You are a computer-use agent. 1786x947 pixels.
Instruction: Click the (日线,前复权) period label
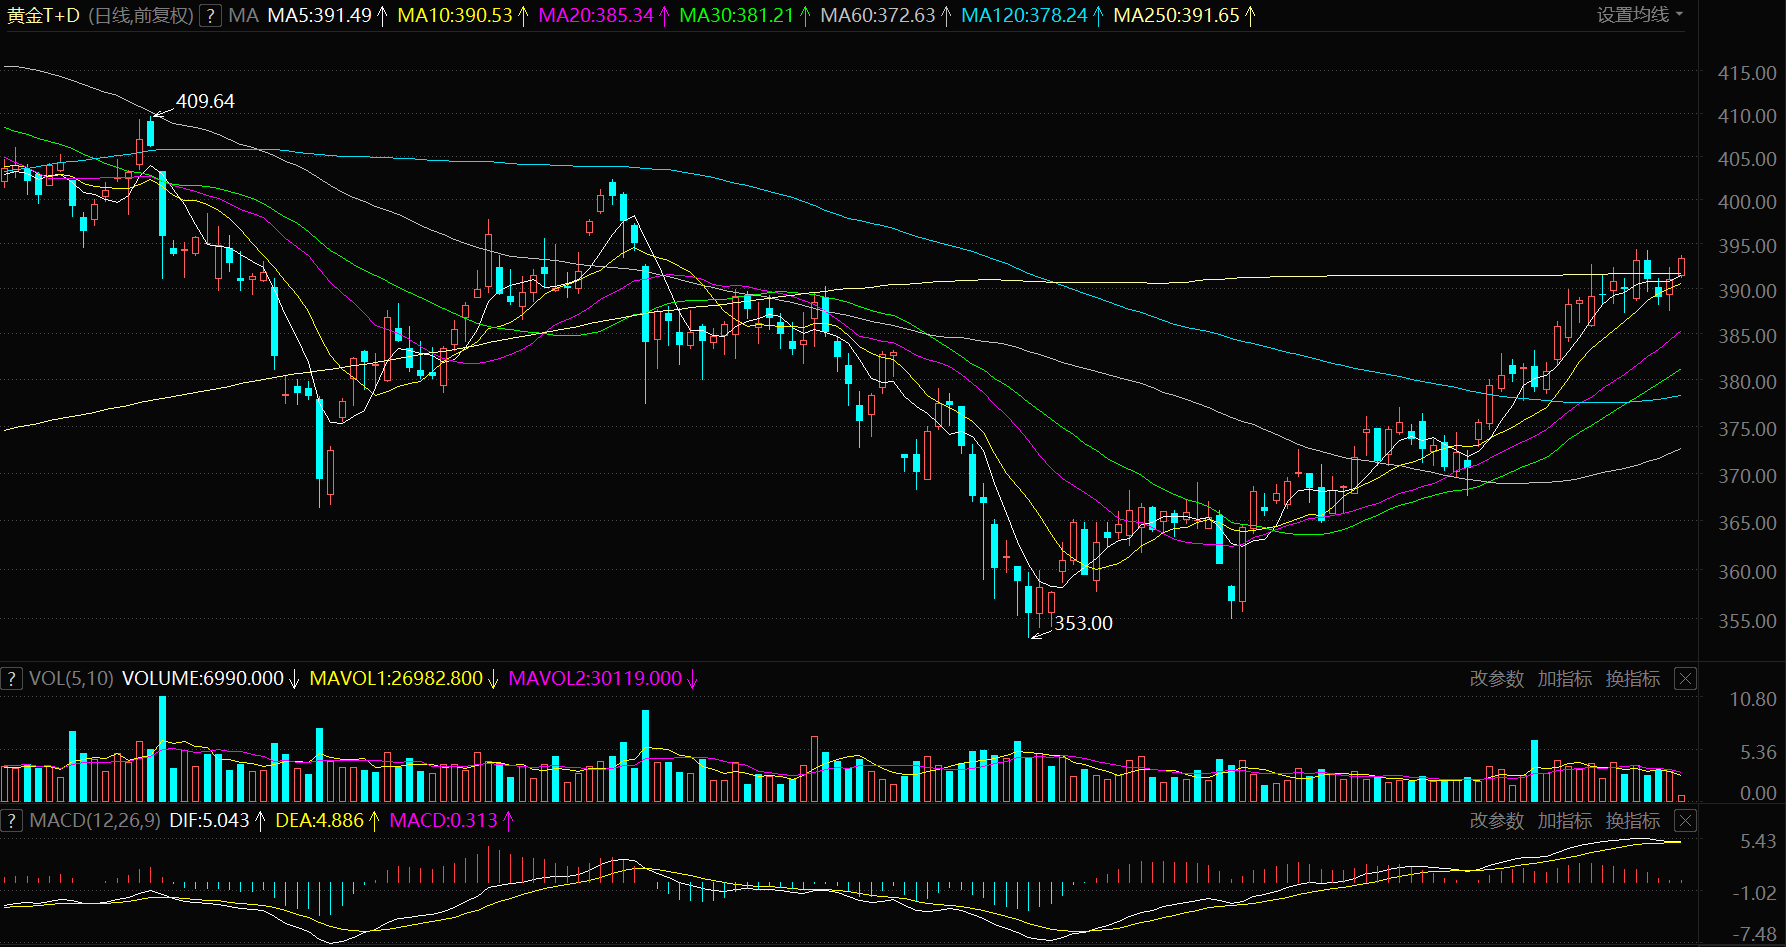[141, 16]
